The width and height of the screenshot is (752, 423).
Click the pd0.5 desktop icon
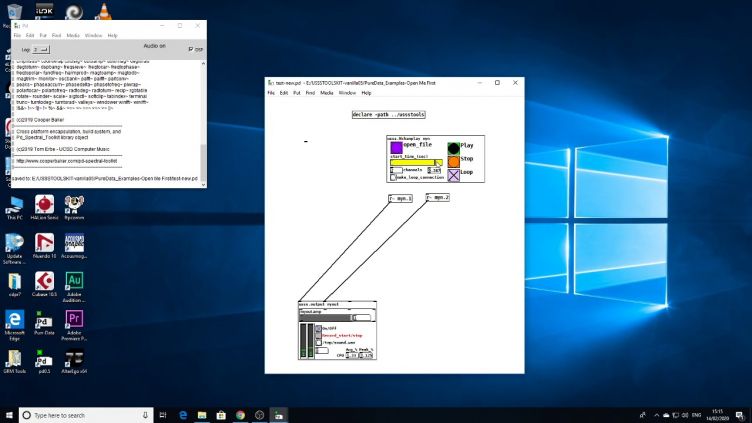[x=44, y=361]
